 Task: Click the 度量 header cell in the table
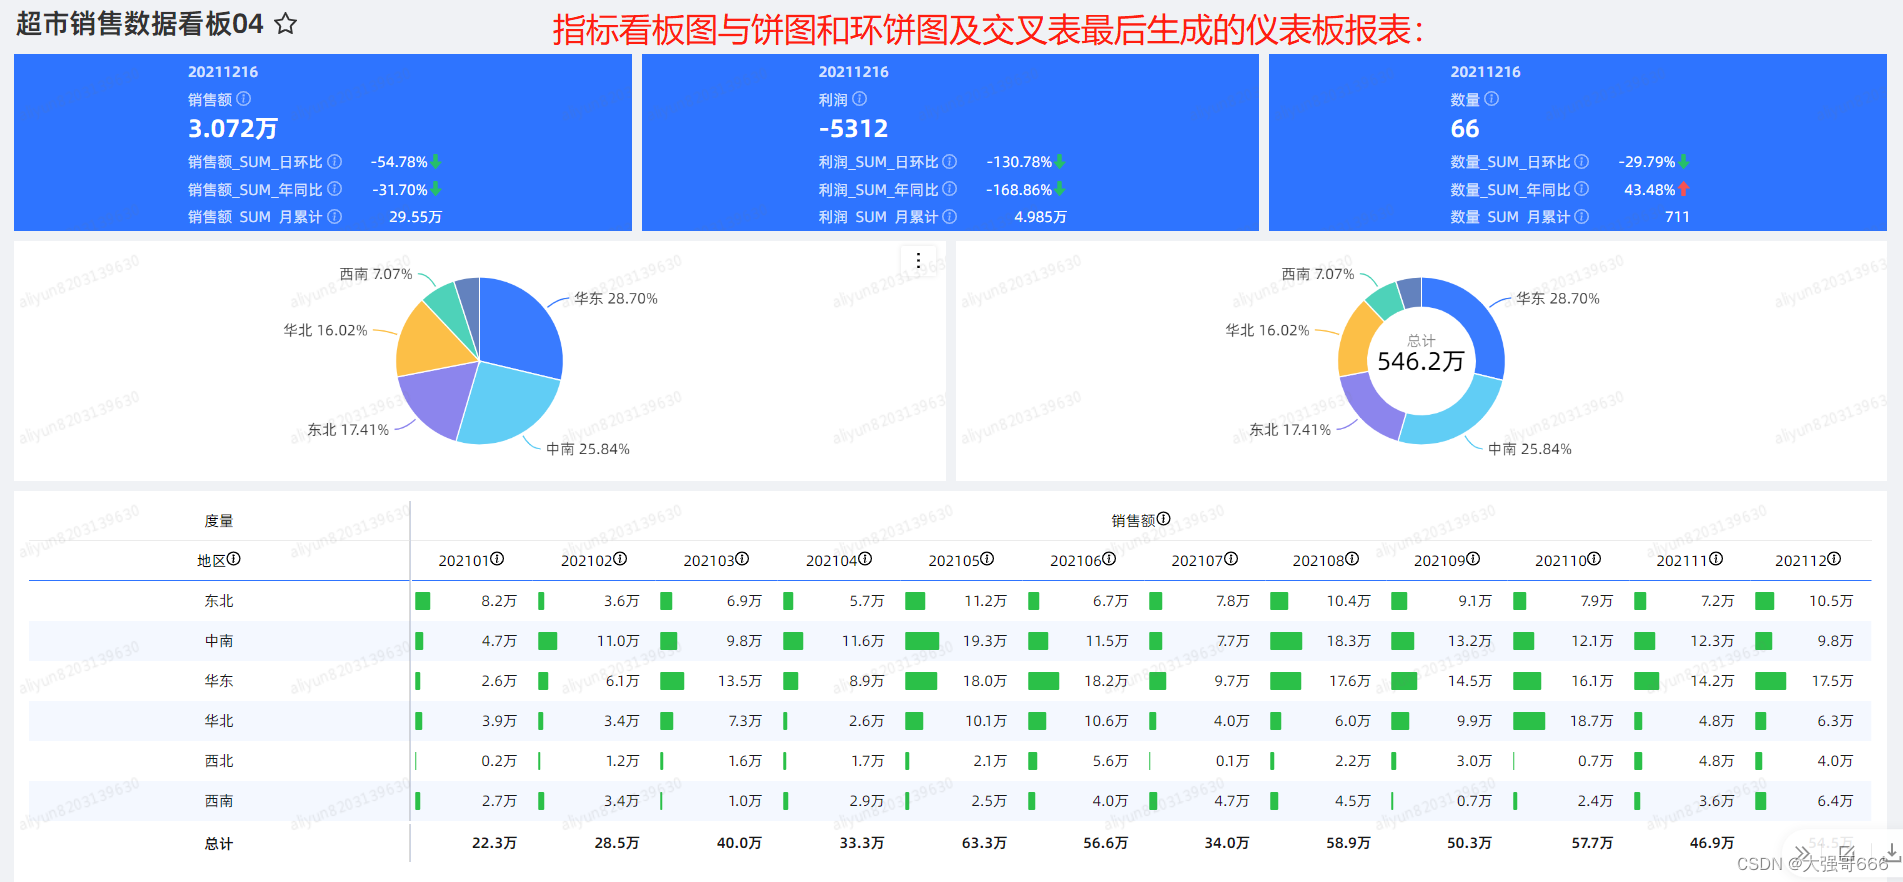click(x=219, y=520)
